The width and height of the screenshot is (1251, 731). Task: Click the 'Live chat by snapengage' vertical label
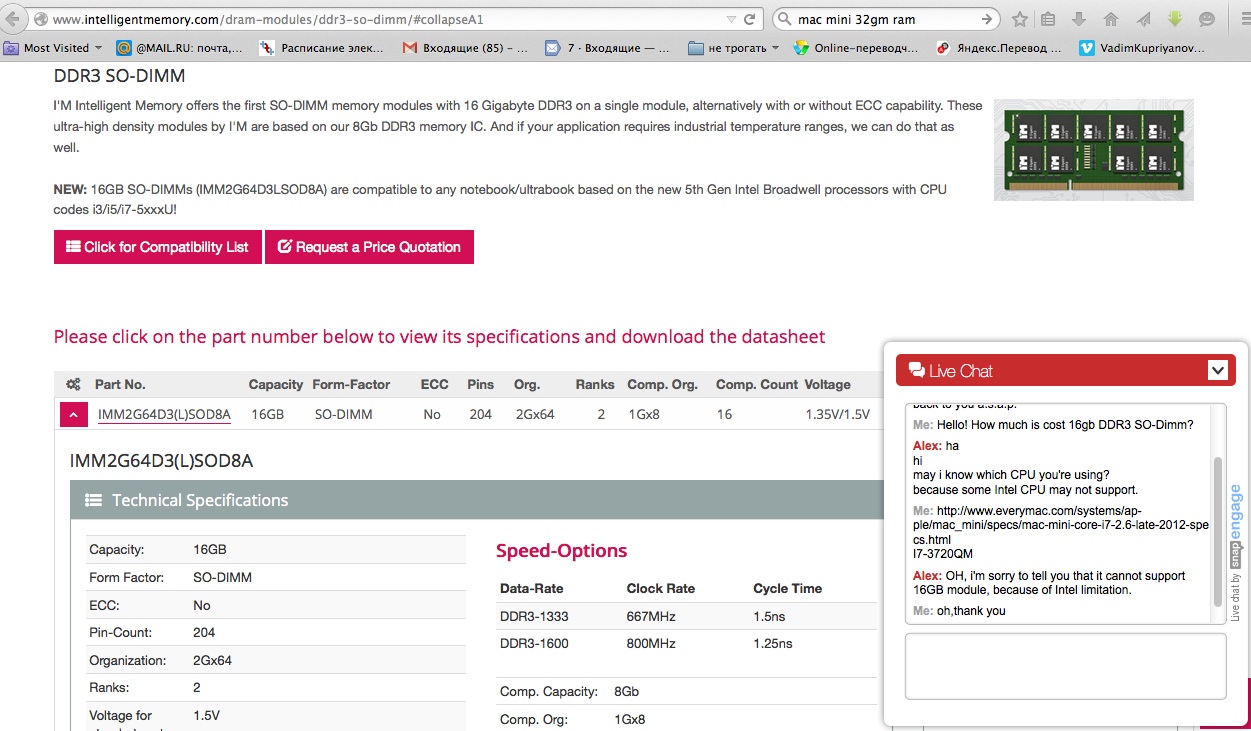[1236, 553]
